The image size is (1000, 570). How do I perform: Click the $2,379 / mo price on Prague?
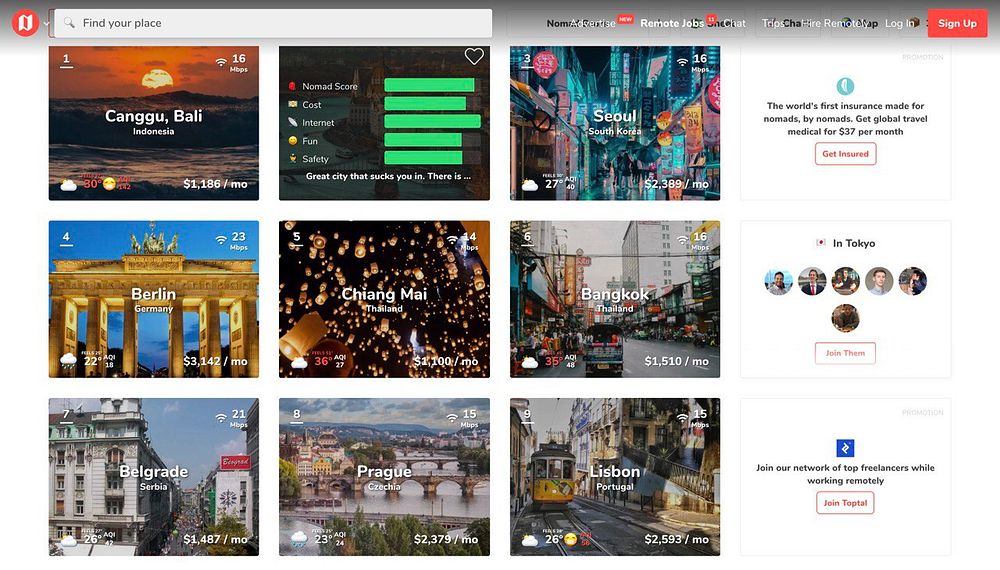446,539
